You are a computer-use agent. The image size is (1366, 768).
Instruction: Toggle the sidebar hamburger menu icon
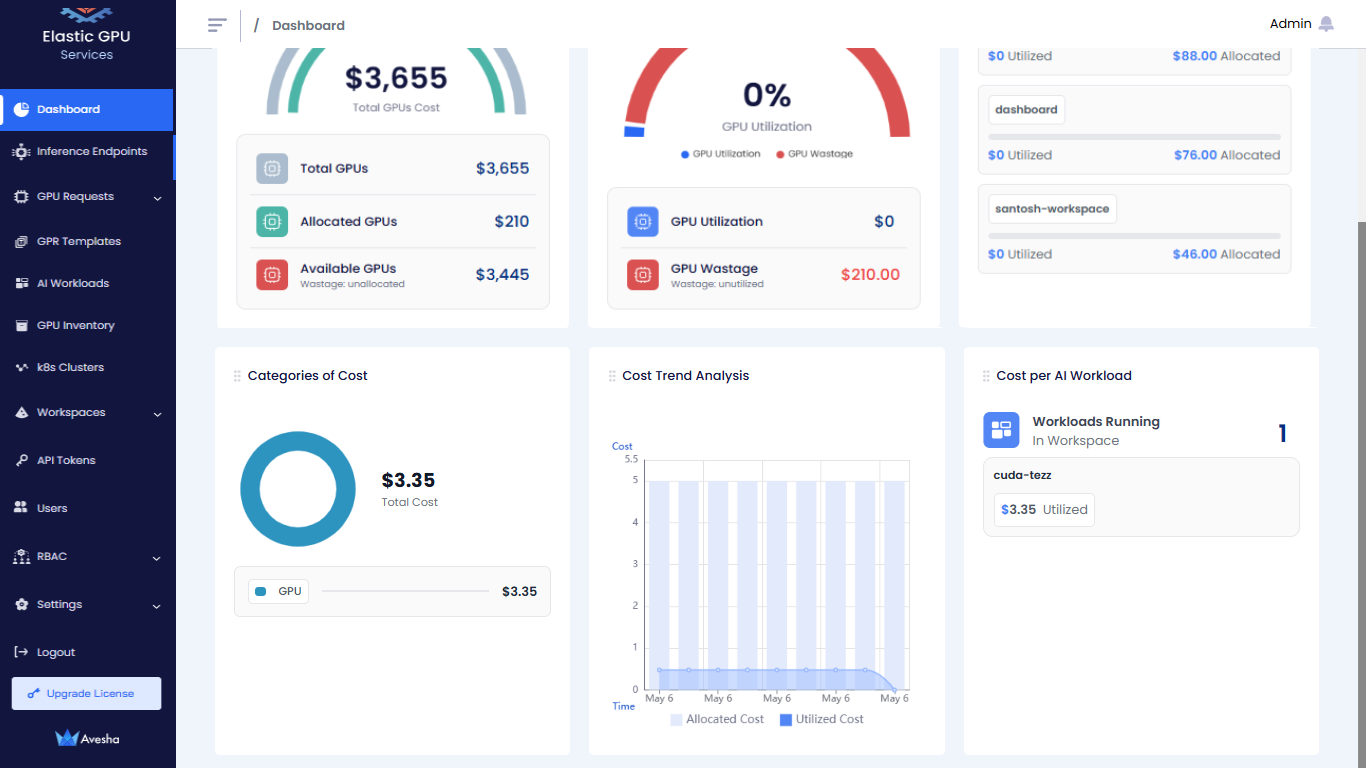tap(217, 25)
